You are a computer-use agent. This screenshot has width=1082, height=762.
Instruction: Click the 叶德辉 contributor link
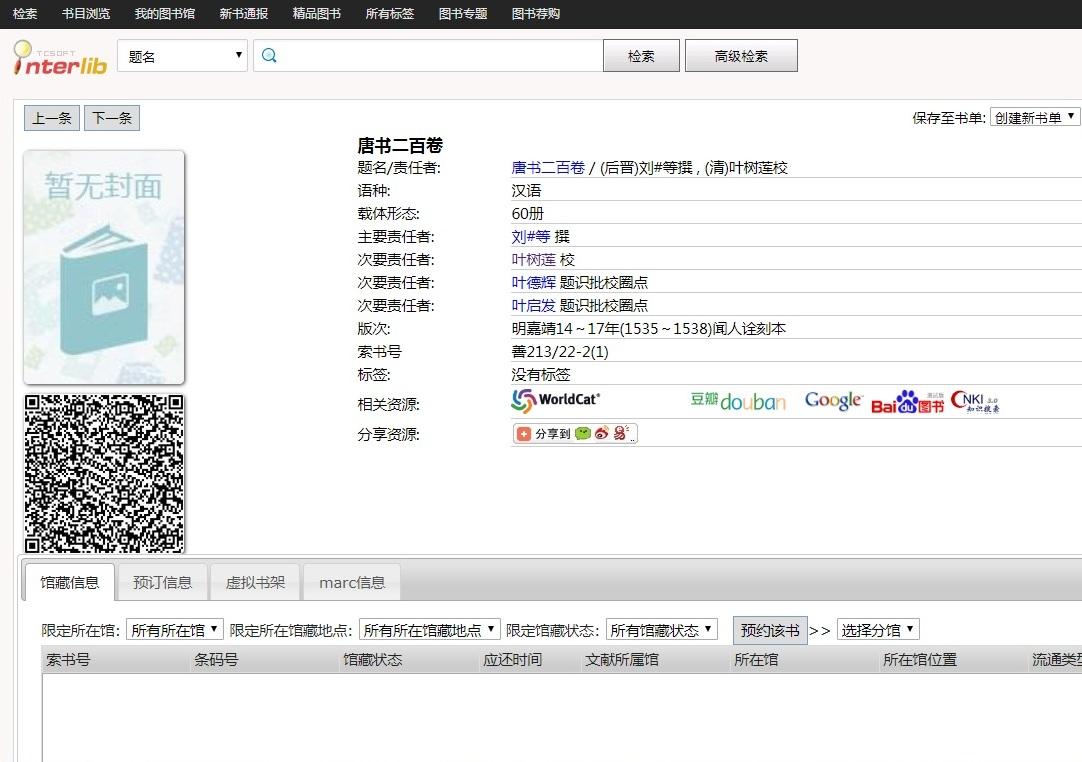[533, 283]
